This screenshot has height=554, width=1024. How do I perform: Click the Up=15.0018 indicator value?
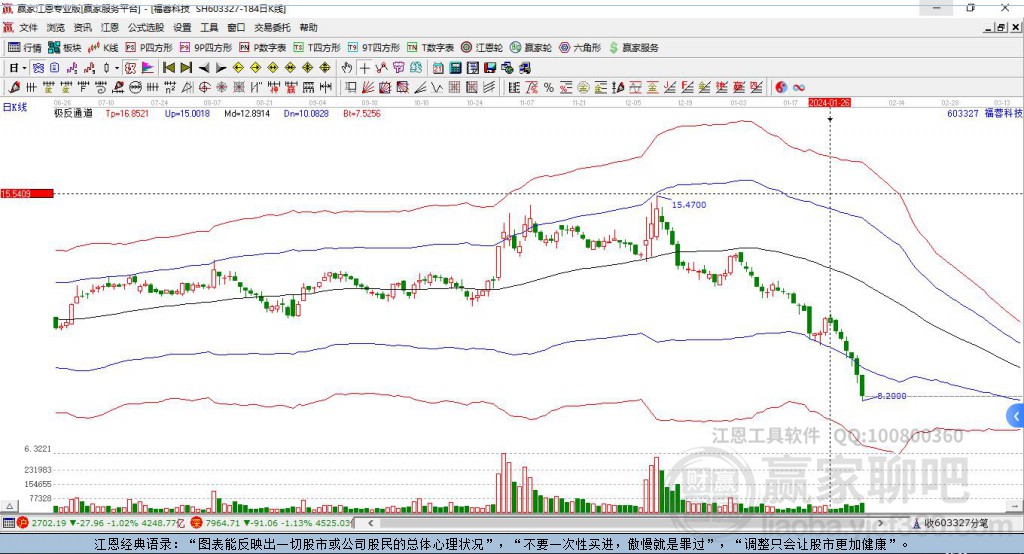point(187,114)
